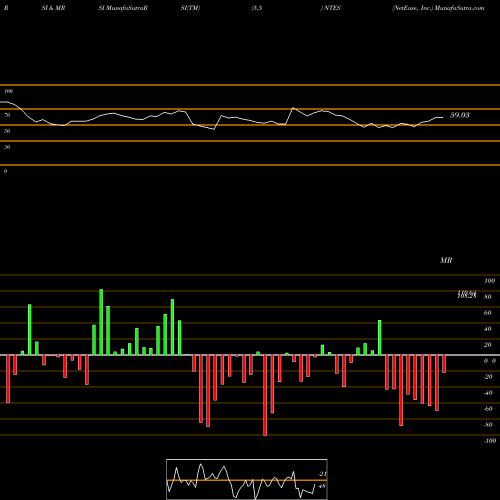Click the (5,5 parameter text in header
The height and width of the screenshot is (500, 500).
(257, 8)
